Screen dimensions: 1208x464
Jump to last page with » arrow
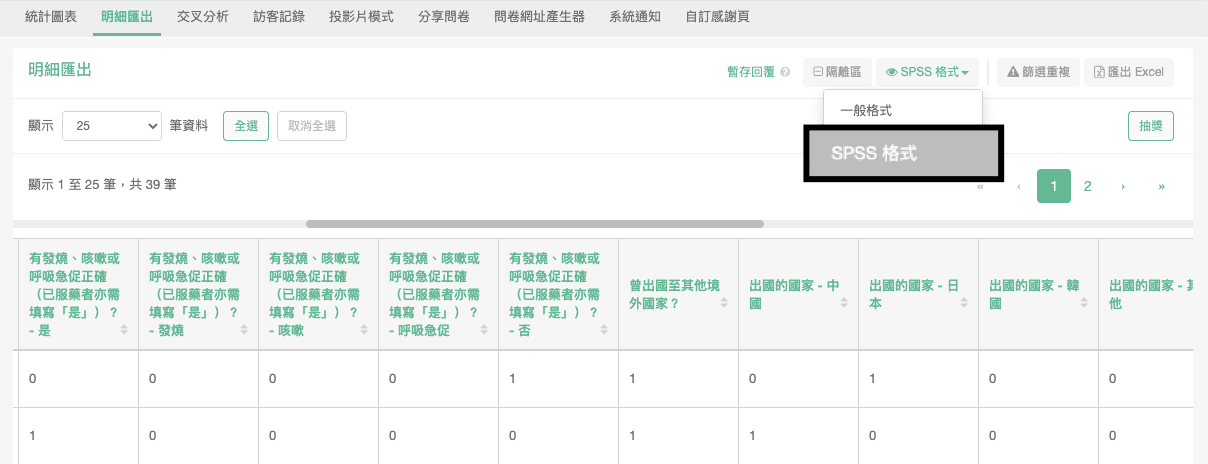point(1161,186)
